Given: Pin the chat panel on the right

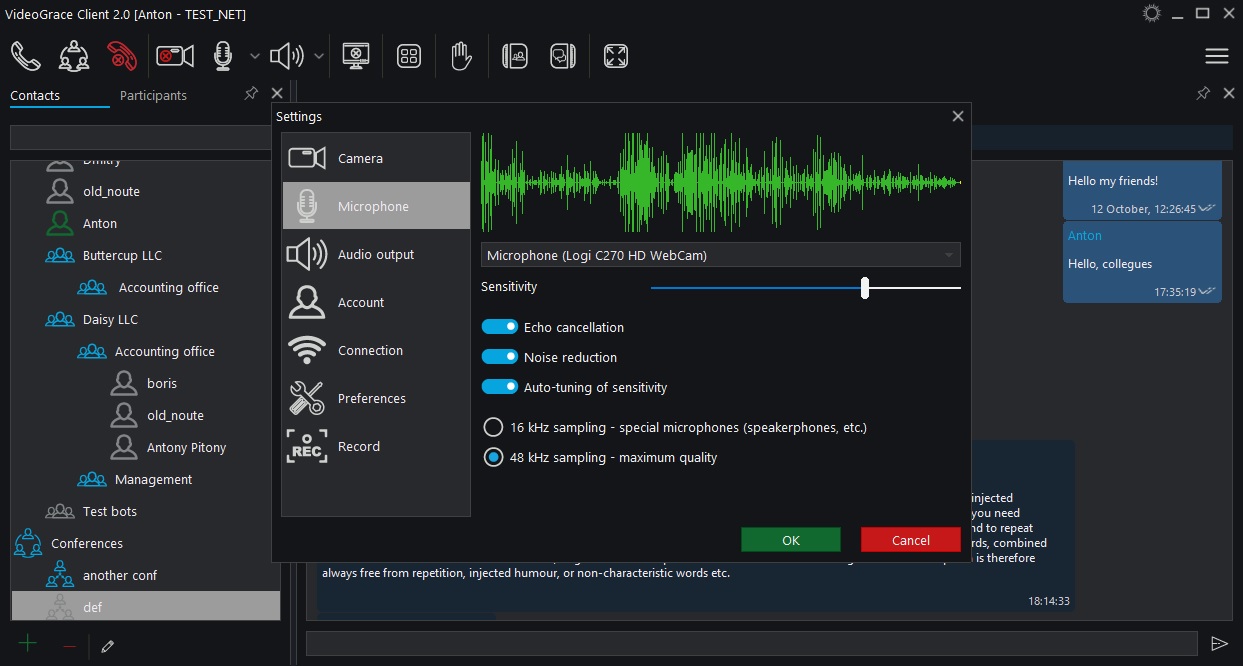Looking at the screenshot, I should [1203, 93].
